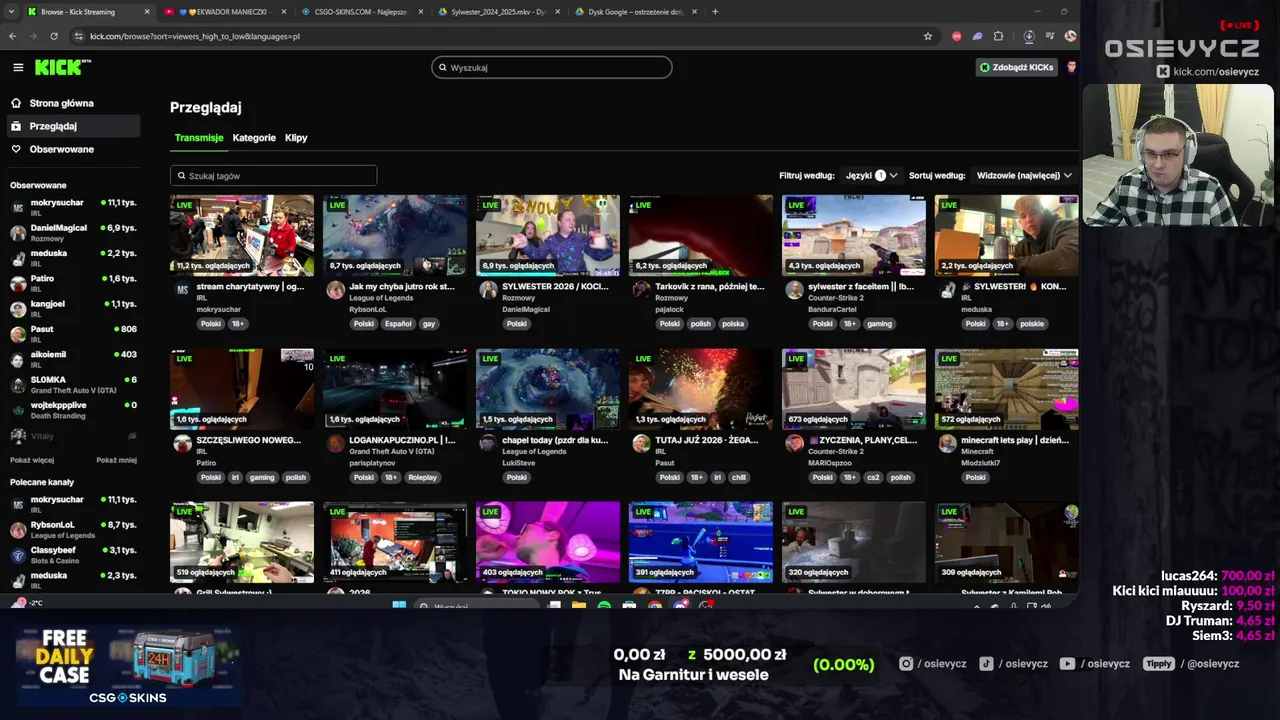Open Spotify from the taskbar
Screen dimensions: 1280x720
(604, 606)
